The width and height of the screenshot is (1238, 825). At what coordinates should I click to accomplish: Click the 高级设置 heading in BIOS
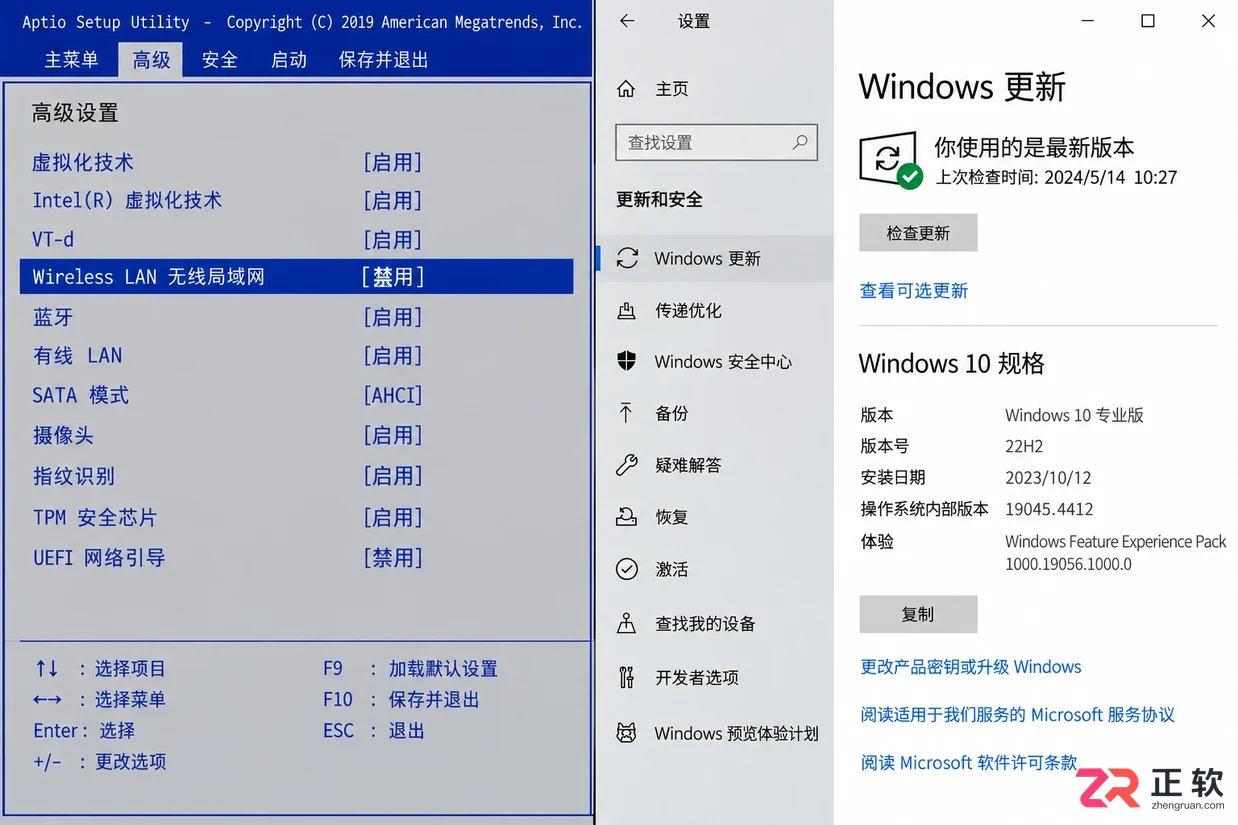tap(75, 113)
